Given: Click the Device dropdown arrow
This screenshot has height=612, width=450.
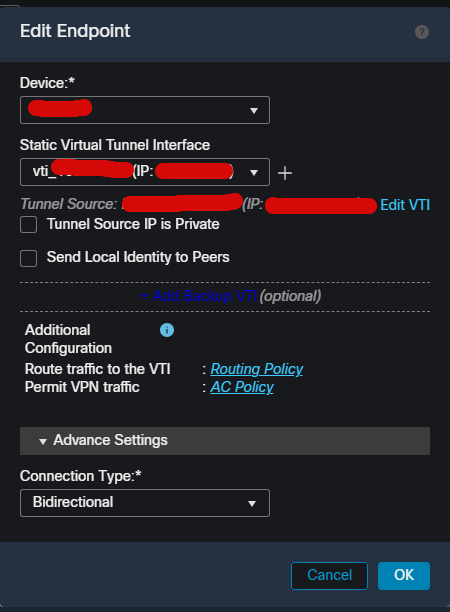Looking at the screenshot, I should (254, 111).
